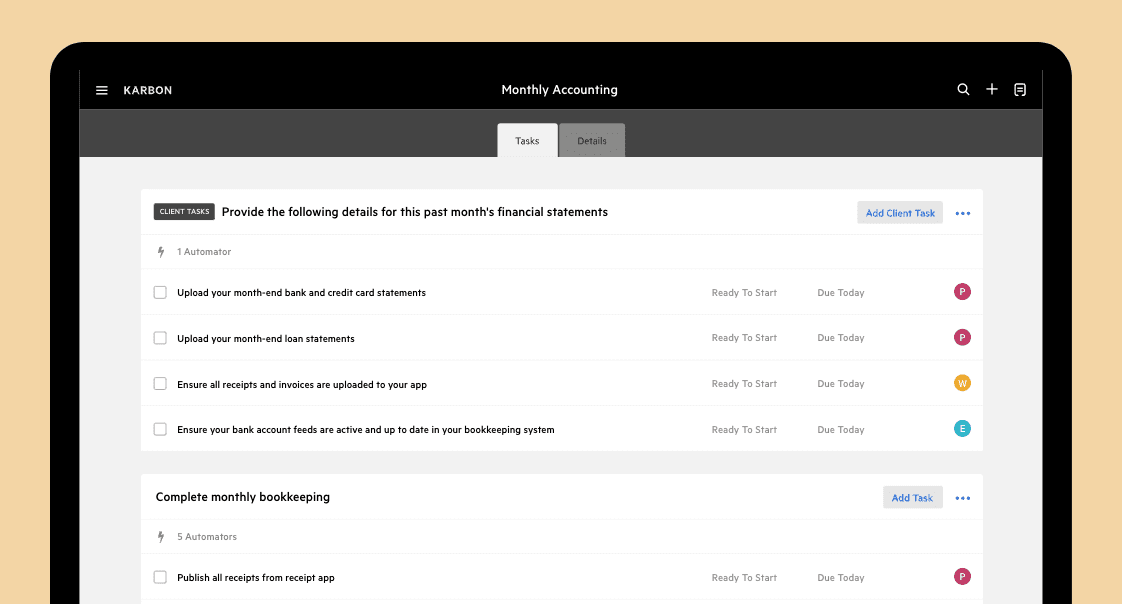Screen dimensions: 1122x605
Task: Check the bank and credit card statements task
Action: (x=160, y=292)
